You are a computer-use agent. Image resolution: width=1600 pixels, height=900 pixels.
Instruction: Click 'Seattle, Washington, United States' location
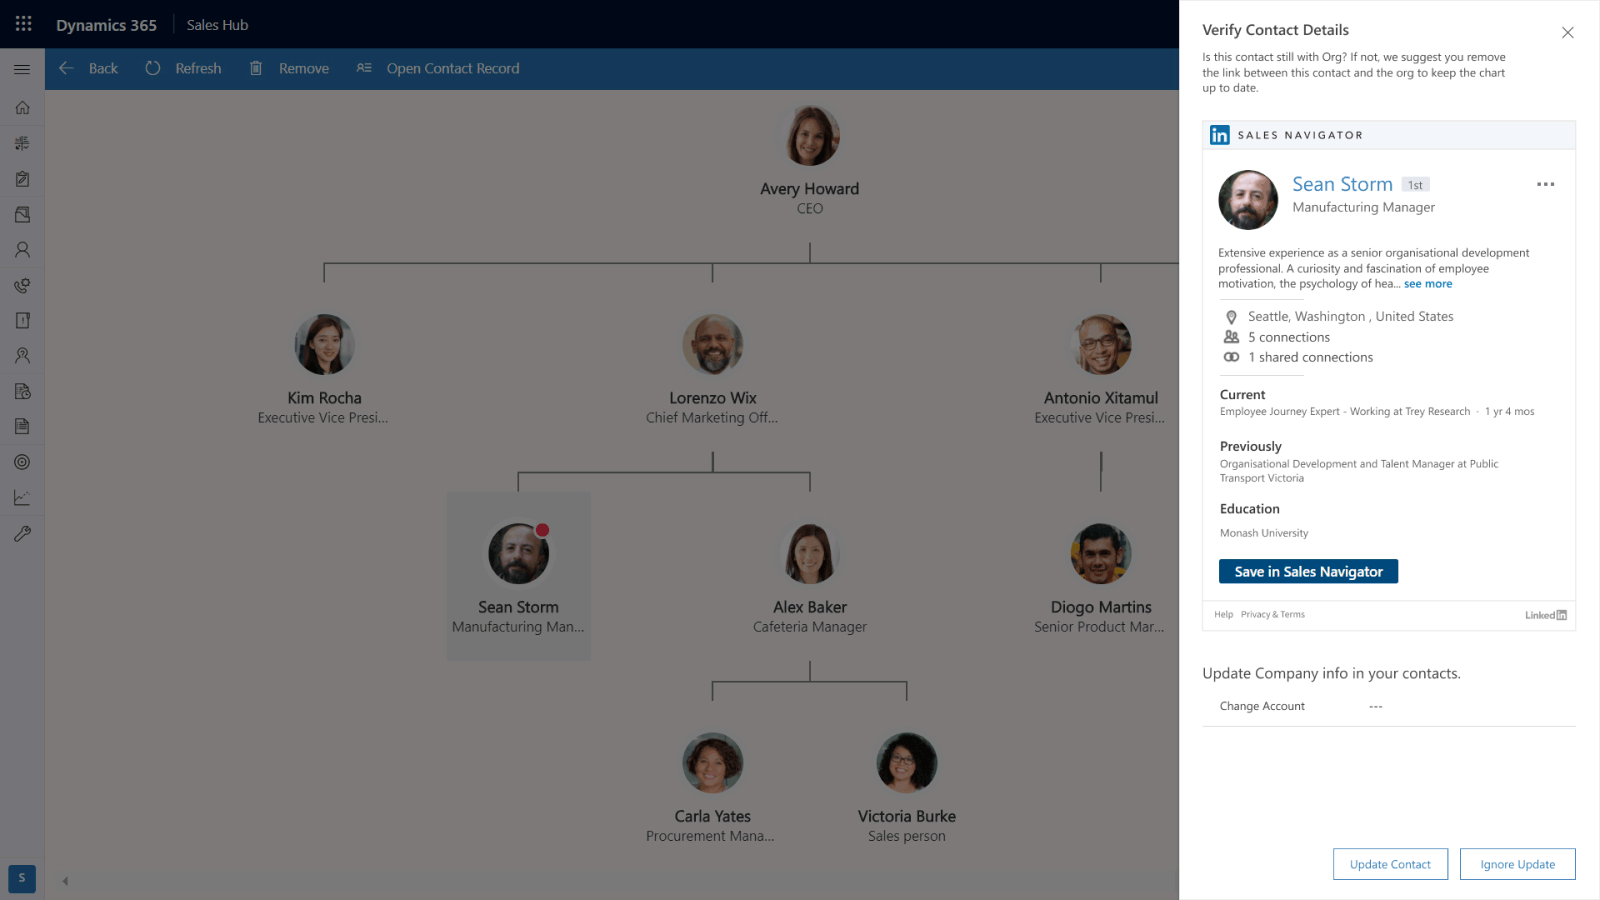pyautogui.click(x=1350, y=316)
